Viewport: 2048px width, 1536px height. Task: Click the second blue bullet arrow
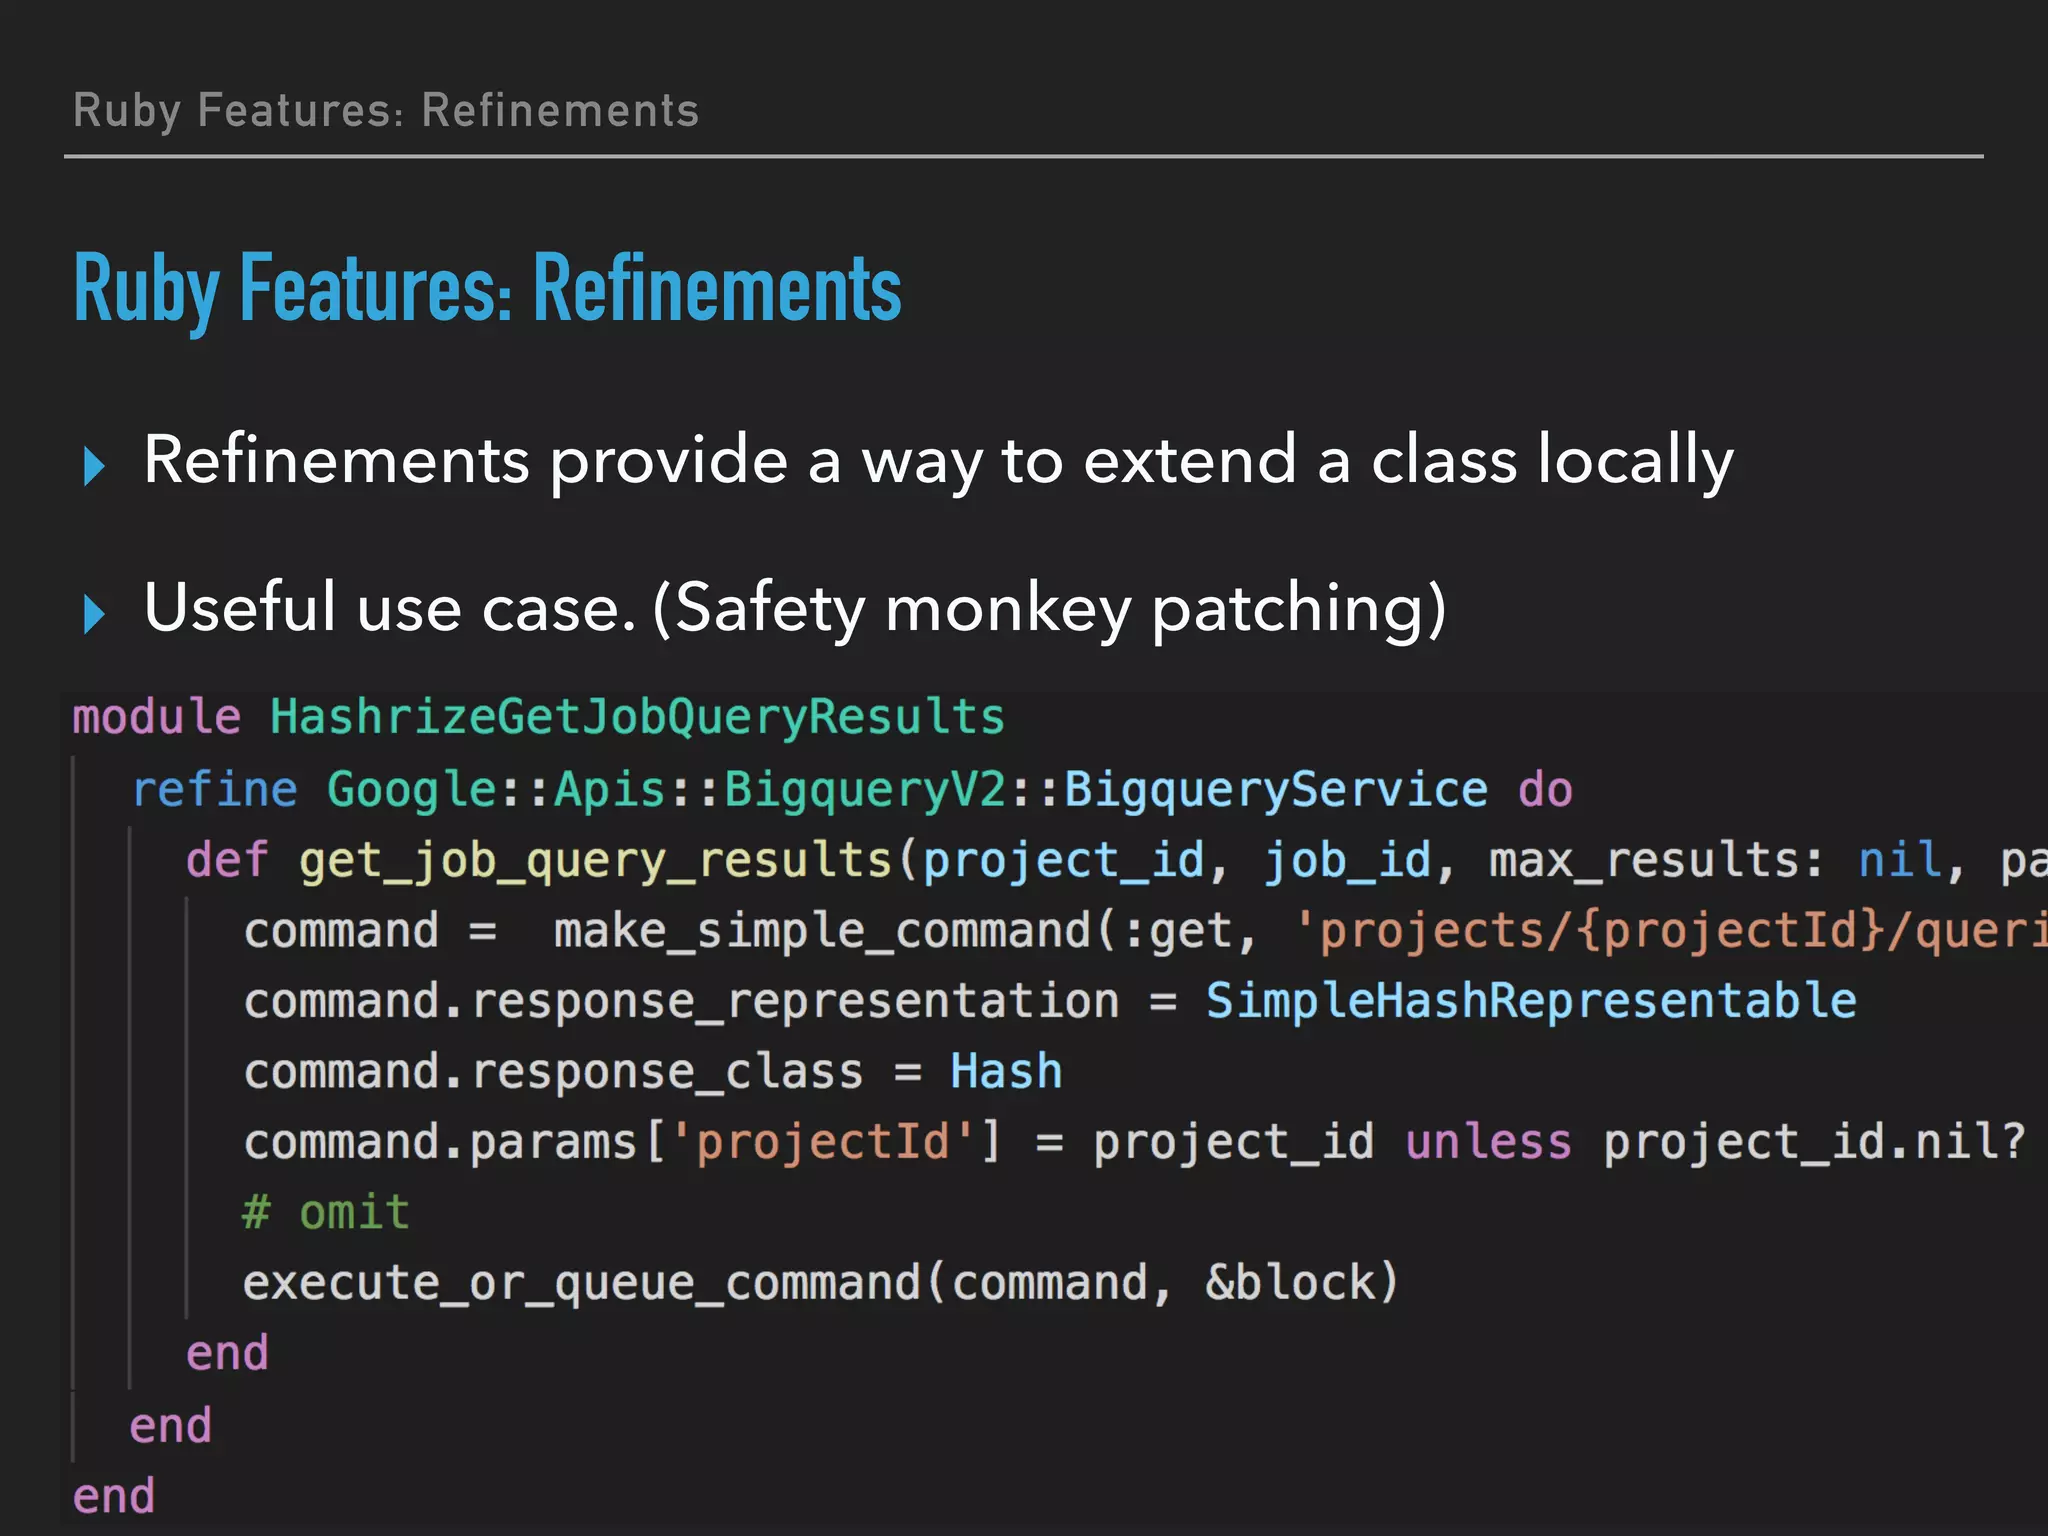[x=94, y=613]
